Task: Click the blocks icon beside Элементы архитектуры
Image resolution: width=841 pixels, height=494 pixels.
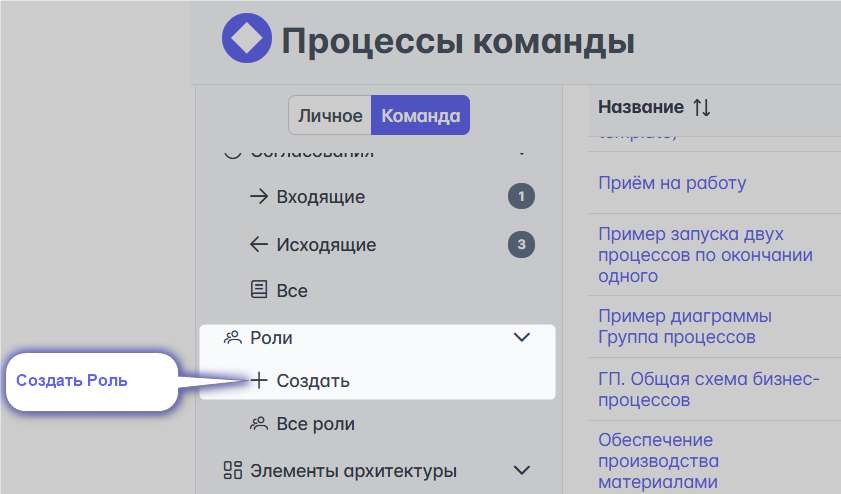Action: [x=233, y=470]
